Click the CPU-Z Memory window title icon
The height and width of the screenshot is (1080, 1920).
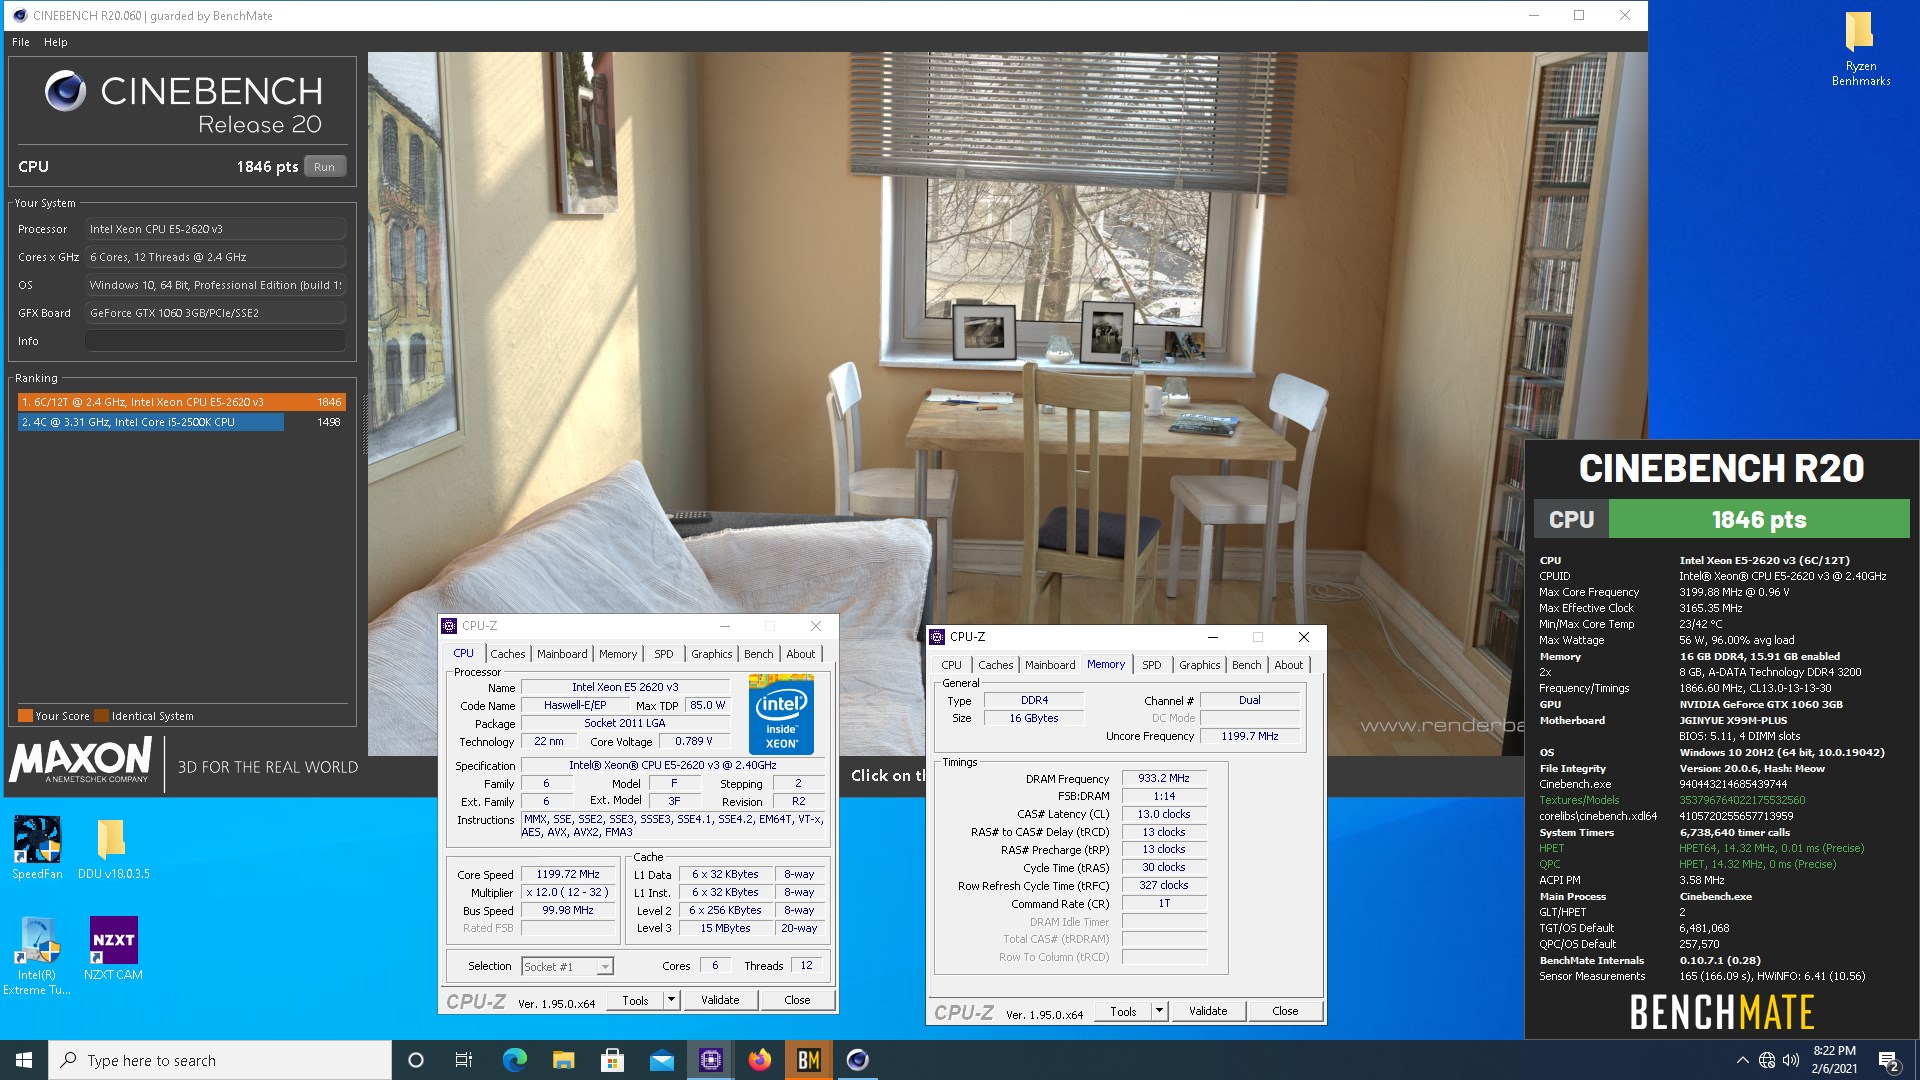point(937,637)
